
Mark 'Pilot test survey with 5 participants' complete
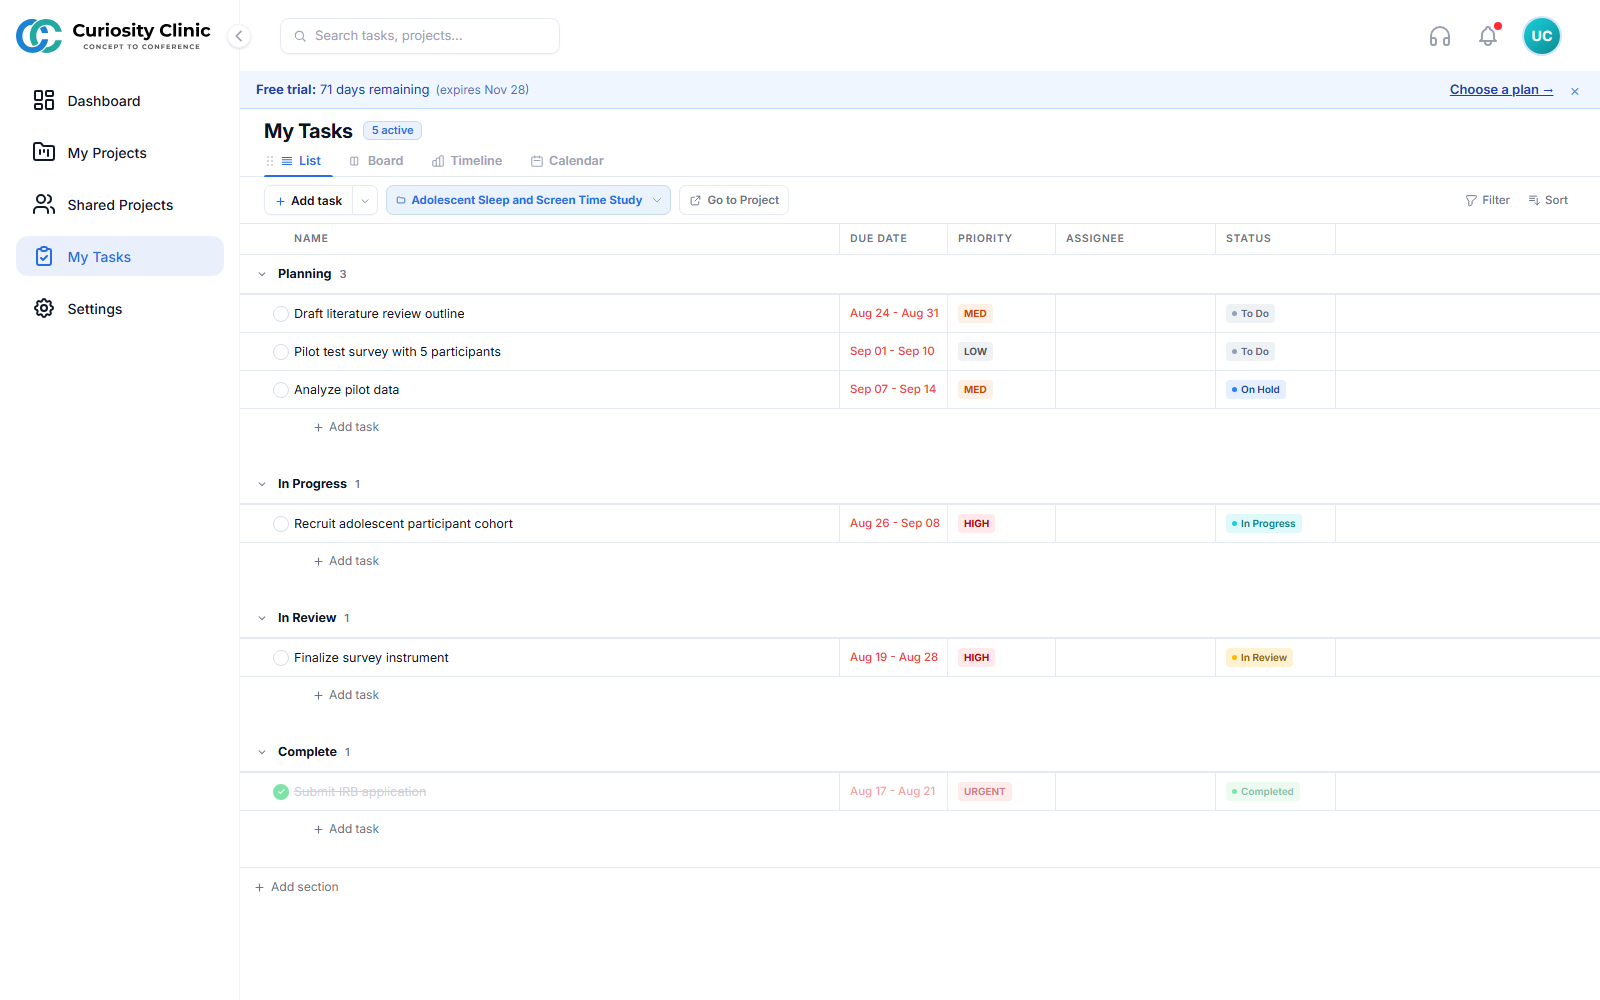pos(281,352)
